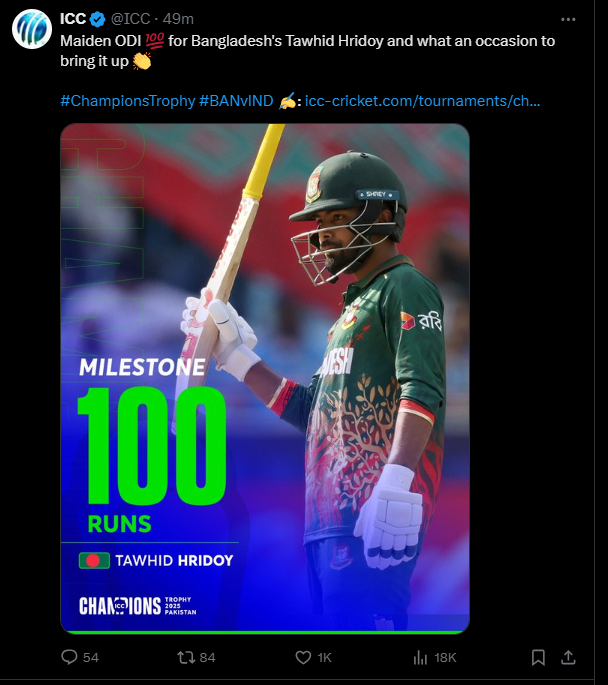Click the 54 replies count
The width and height of the screenshot is (608, 685).
click(91, 657)
